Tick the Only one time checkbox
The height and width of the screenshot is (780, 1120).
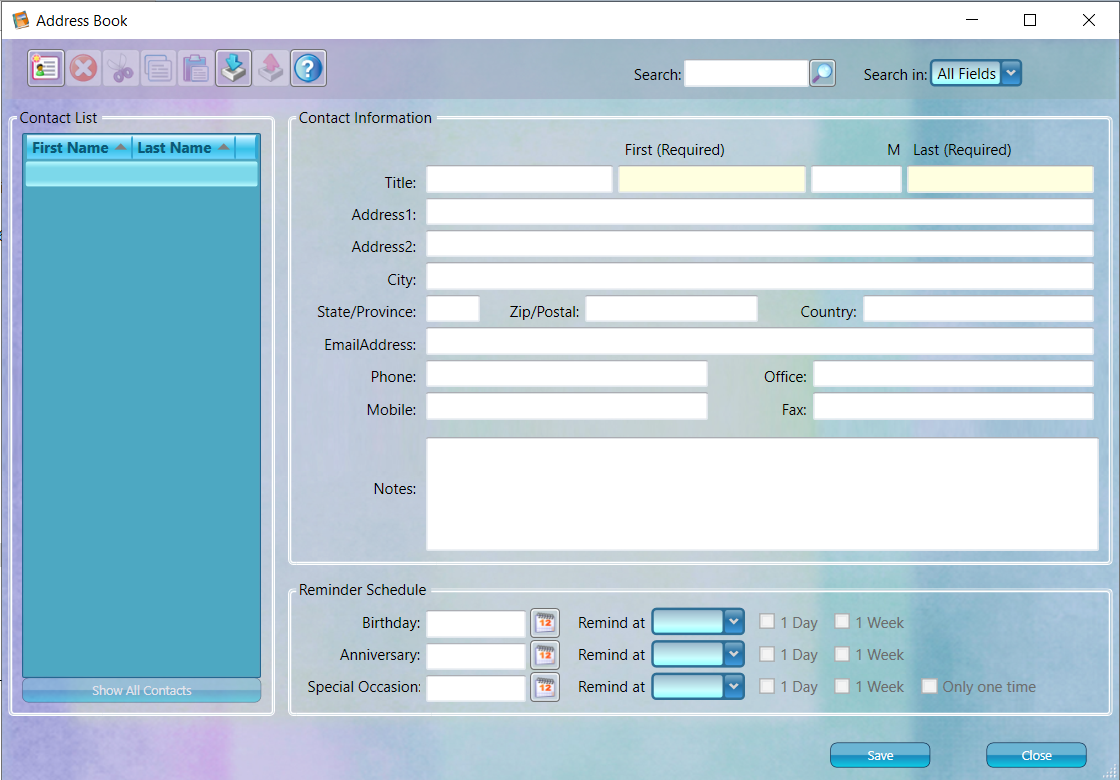(x=929, y=686)
